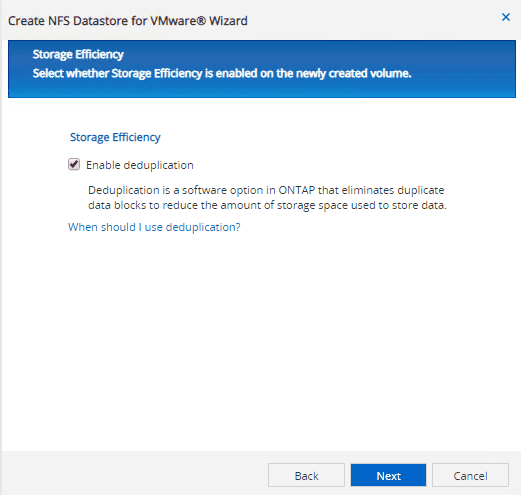This screenshot has height=495, width=521.
Task: Dismiss dialog via top-right blue X
Action: pos(506,17)
